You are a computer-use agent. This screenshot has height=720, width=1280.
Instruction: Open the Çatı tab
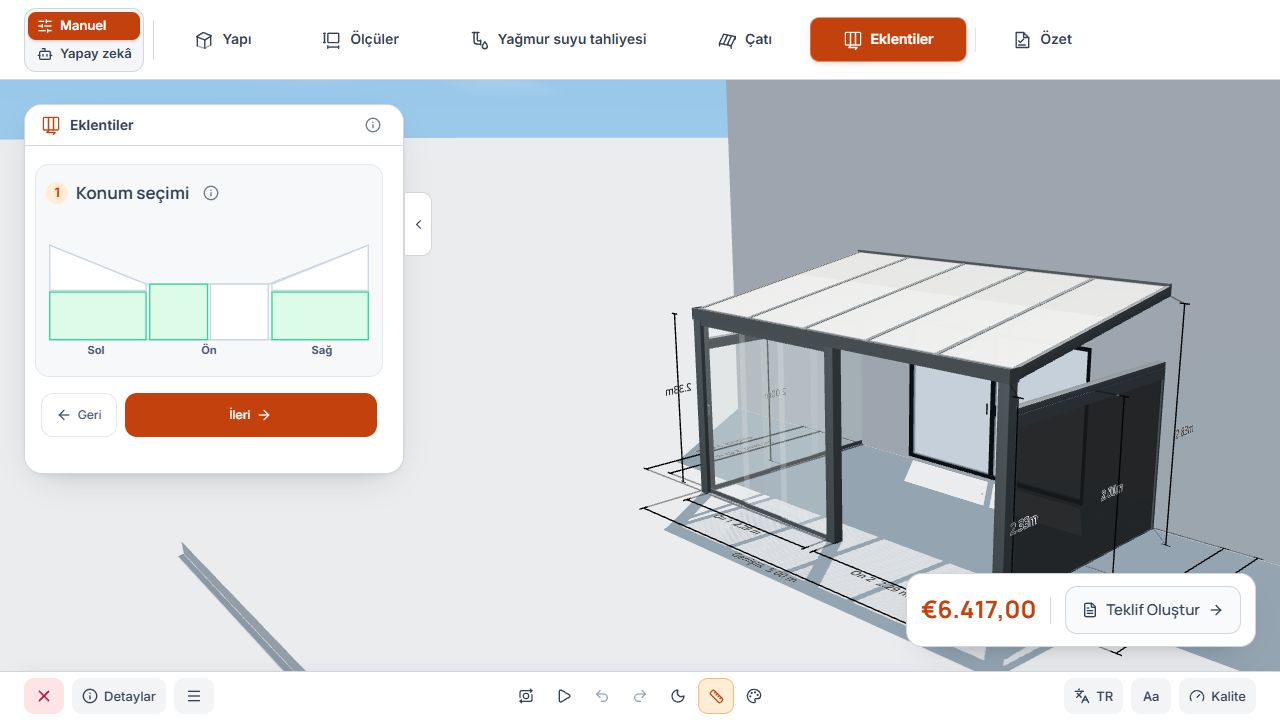click(x=745, y=40)
